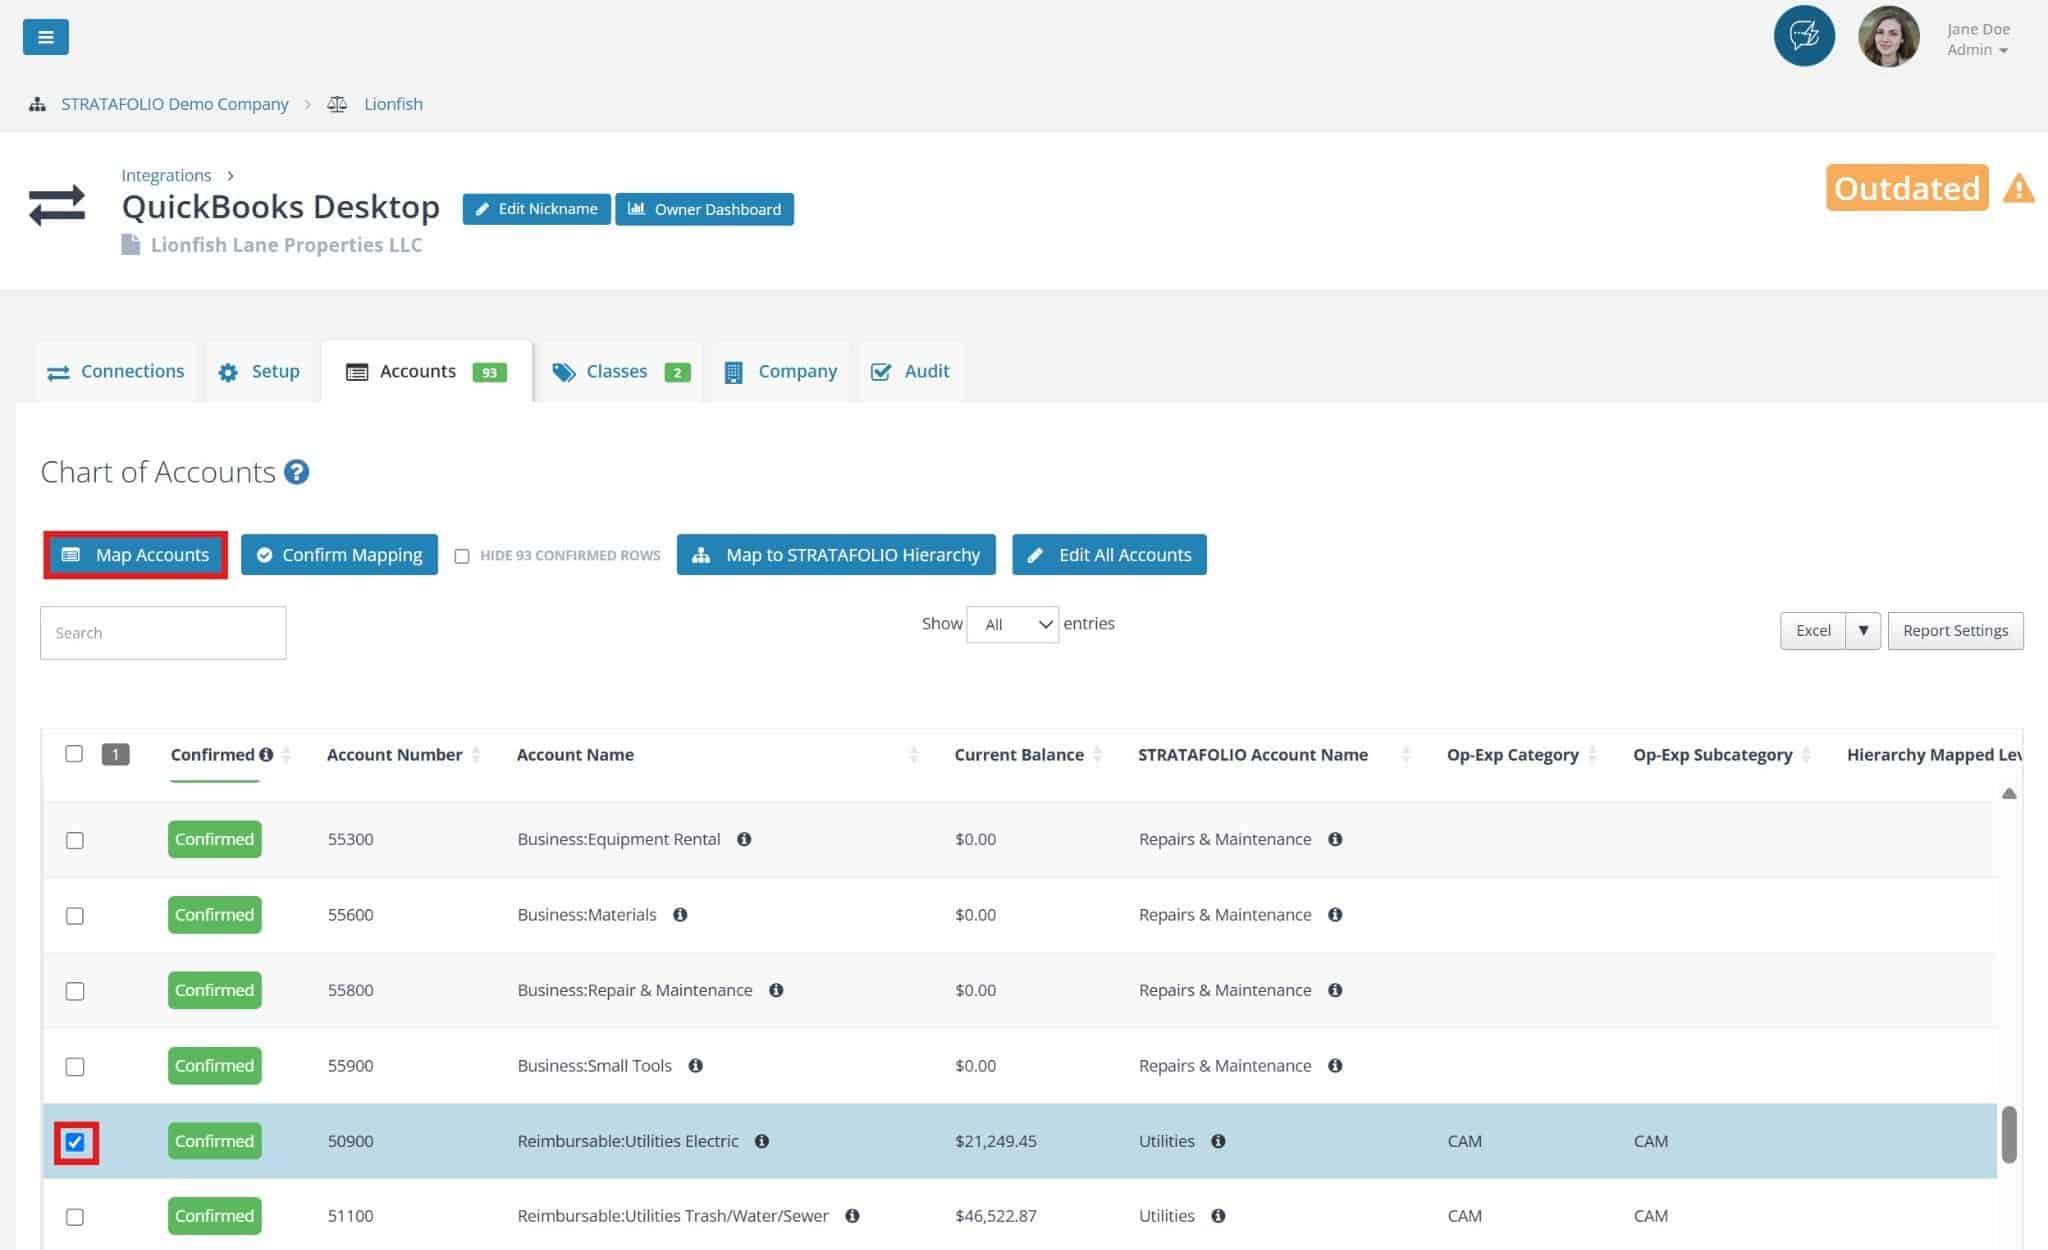The width and height of the screenshot is (2048, 1250).
Task: Click the Outdated warning triangle icon
Action: pyautogui.click(x=2018, y=188)
